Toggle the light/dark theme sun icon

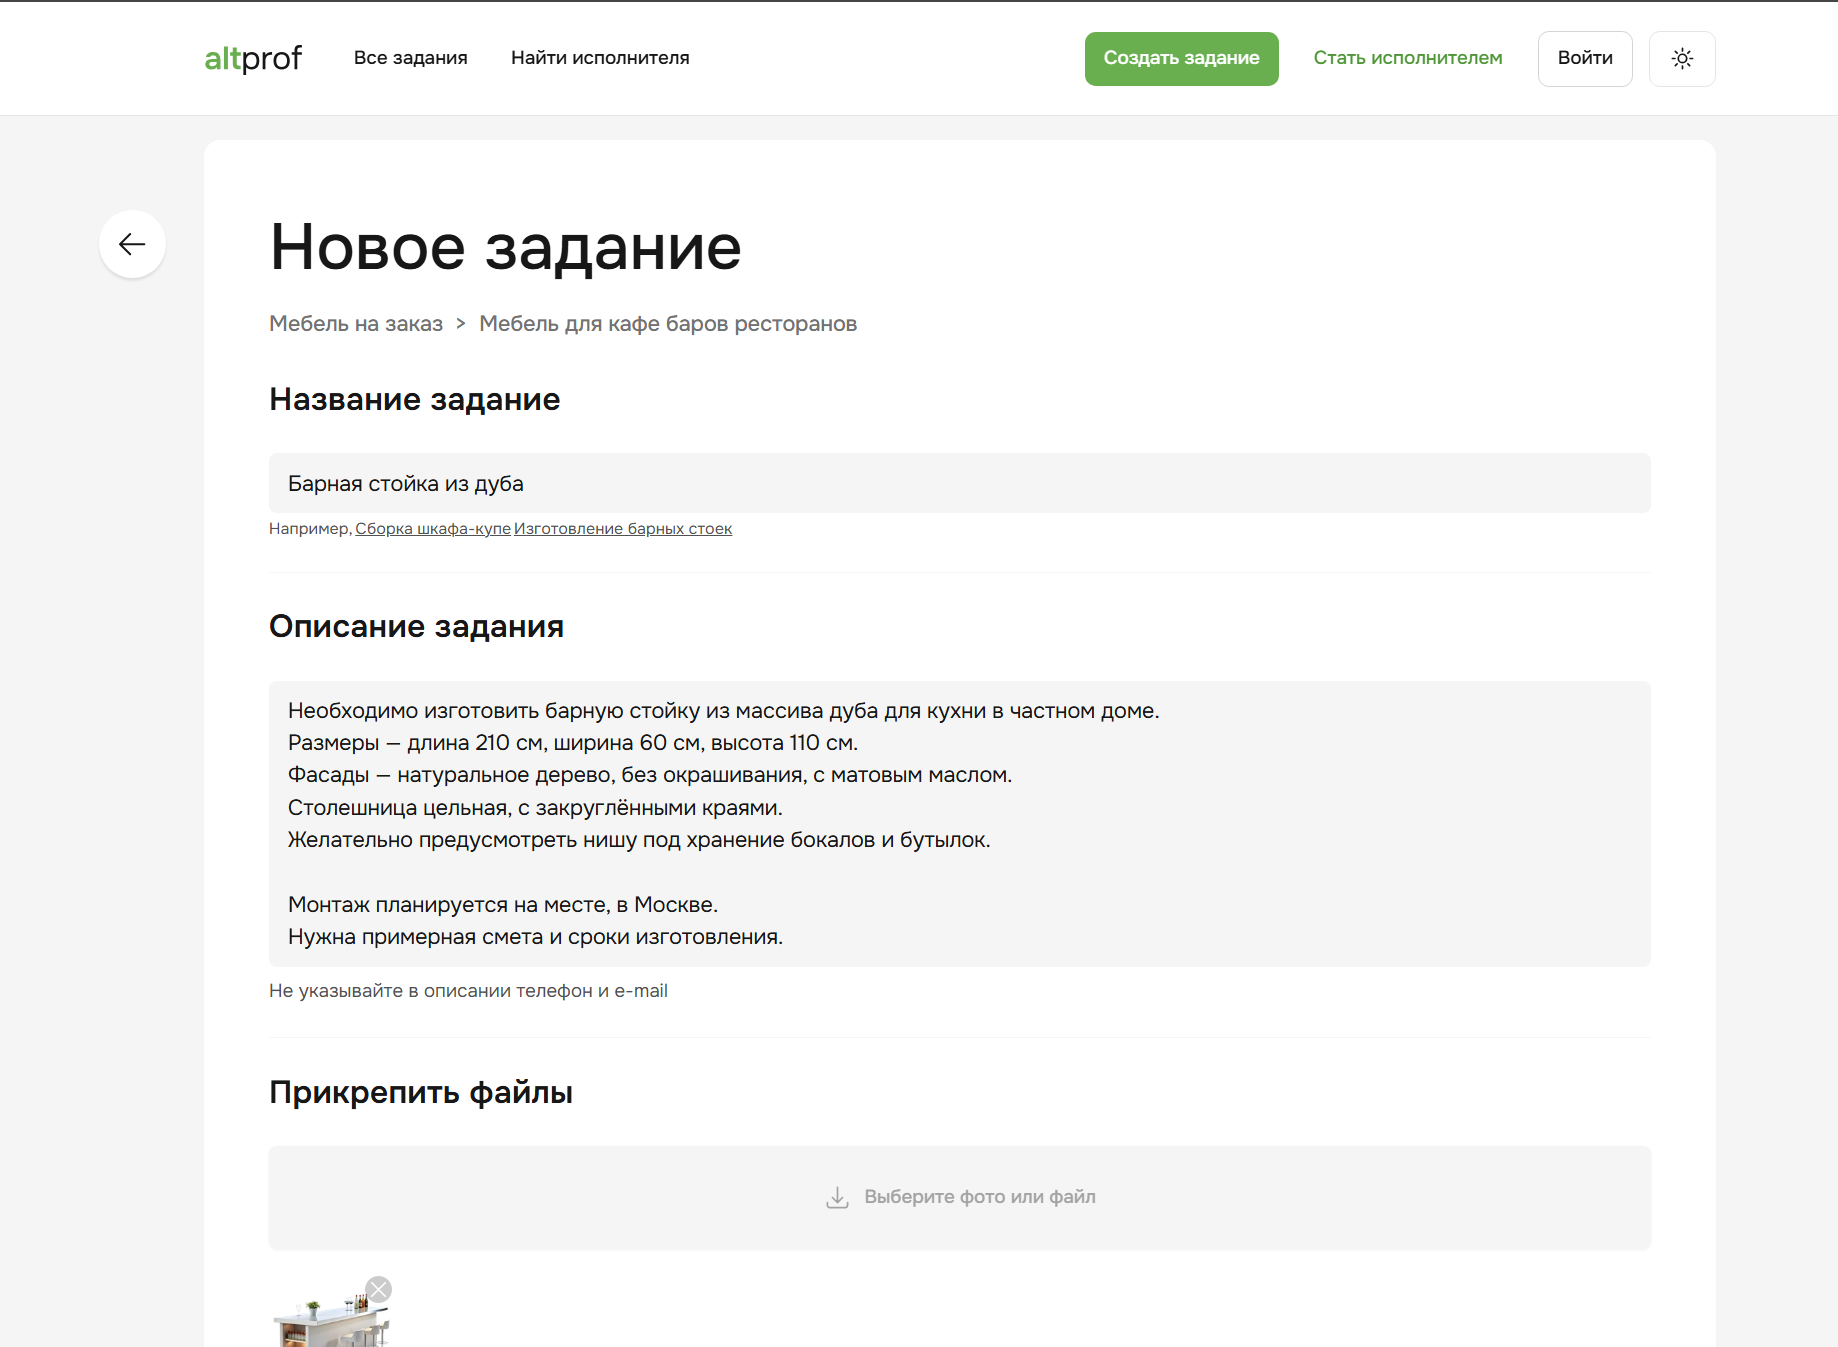pos(1682,58)
